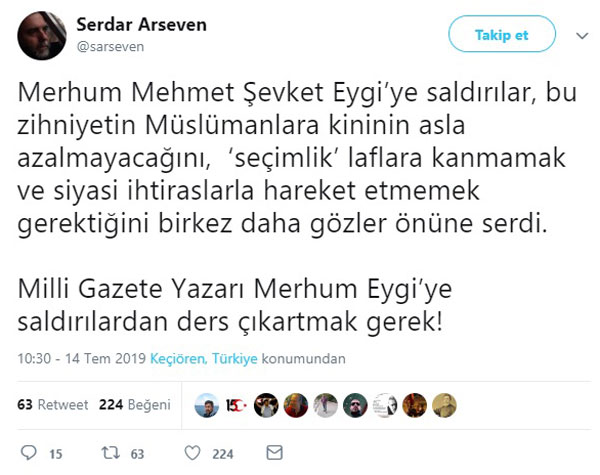The width and height of the screenshot is (600, 475).
Task: Click the first liker avatar in row
Action: click(204, 405)
